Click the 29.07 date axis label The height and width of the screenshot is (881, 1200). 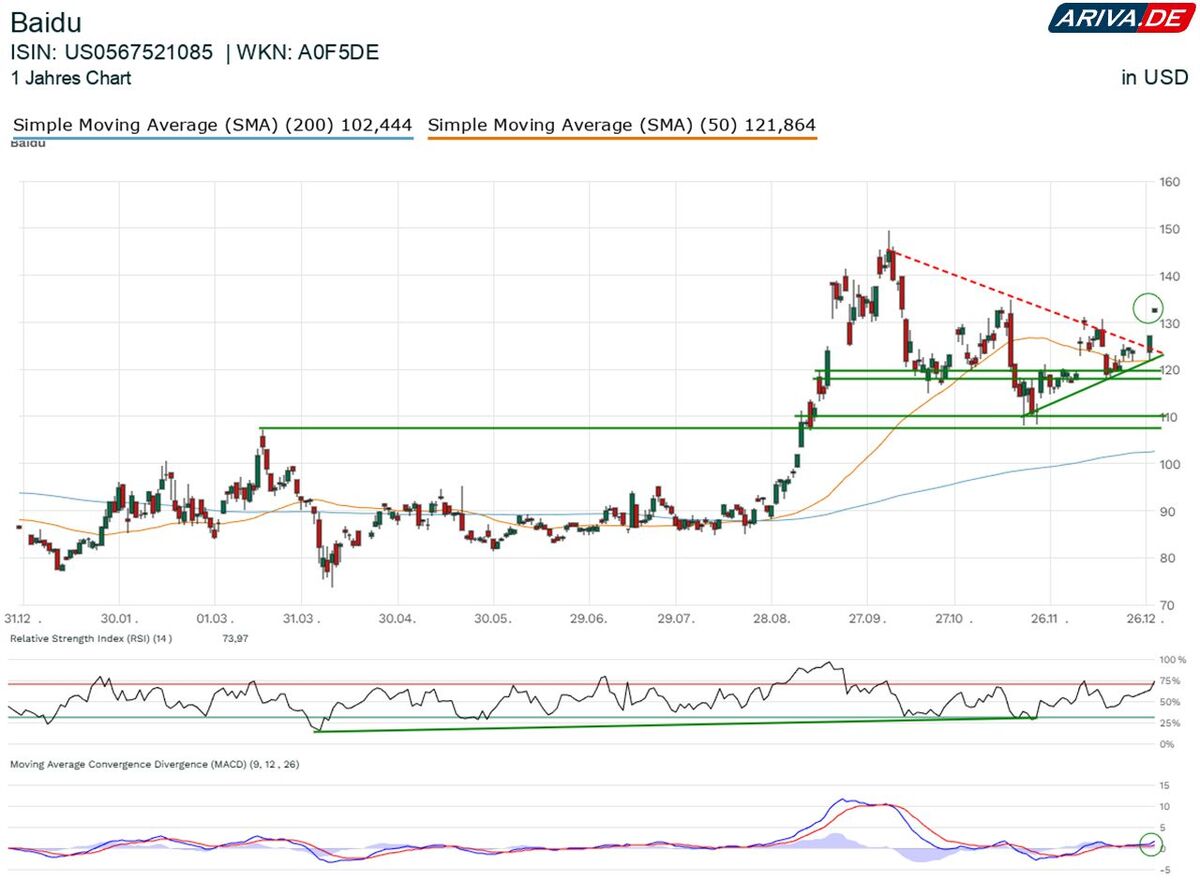pyautogui.click(x=677, y=620)
